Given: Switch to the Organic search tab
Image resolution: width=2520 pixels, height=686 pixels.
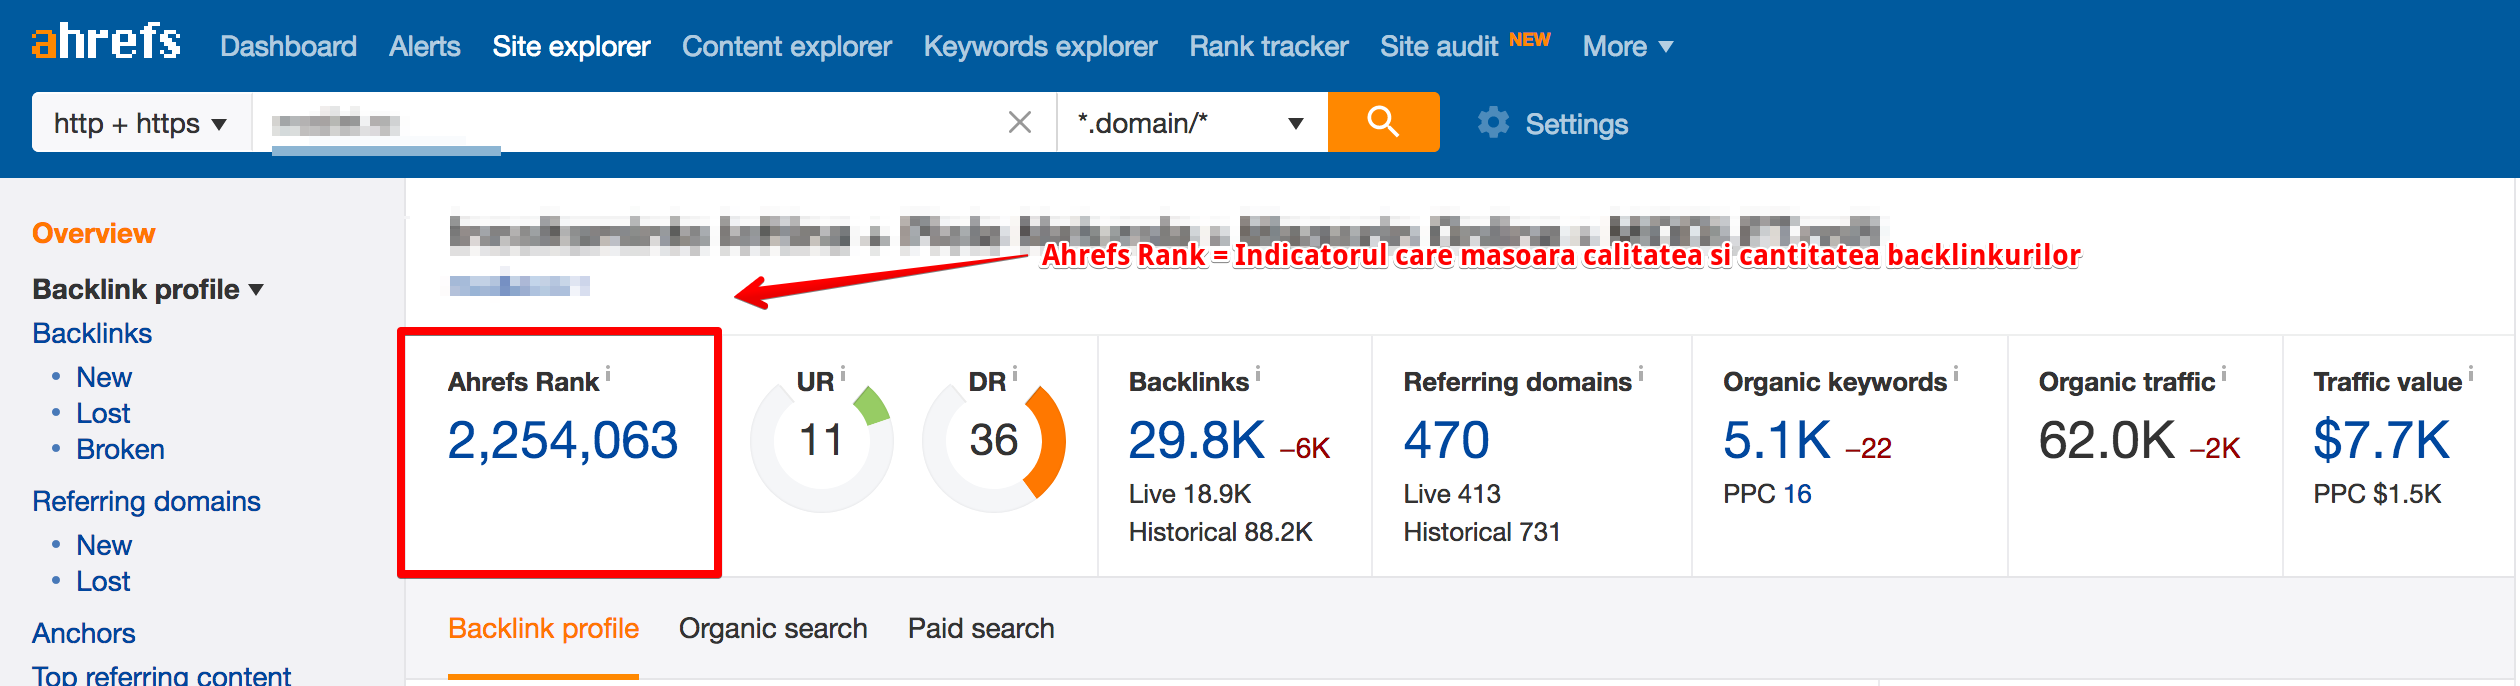Looking at the screenshot, I should pyautogui.click(x=773, y=628).
